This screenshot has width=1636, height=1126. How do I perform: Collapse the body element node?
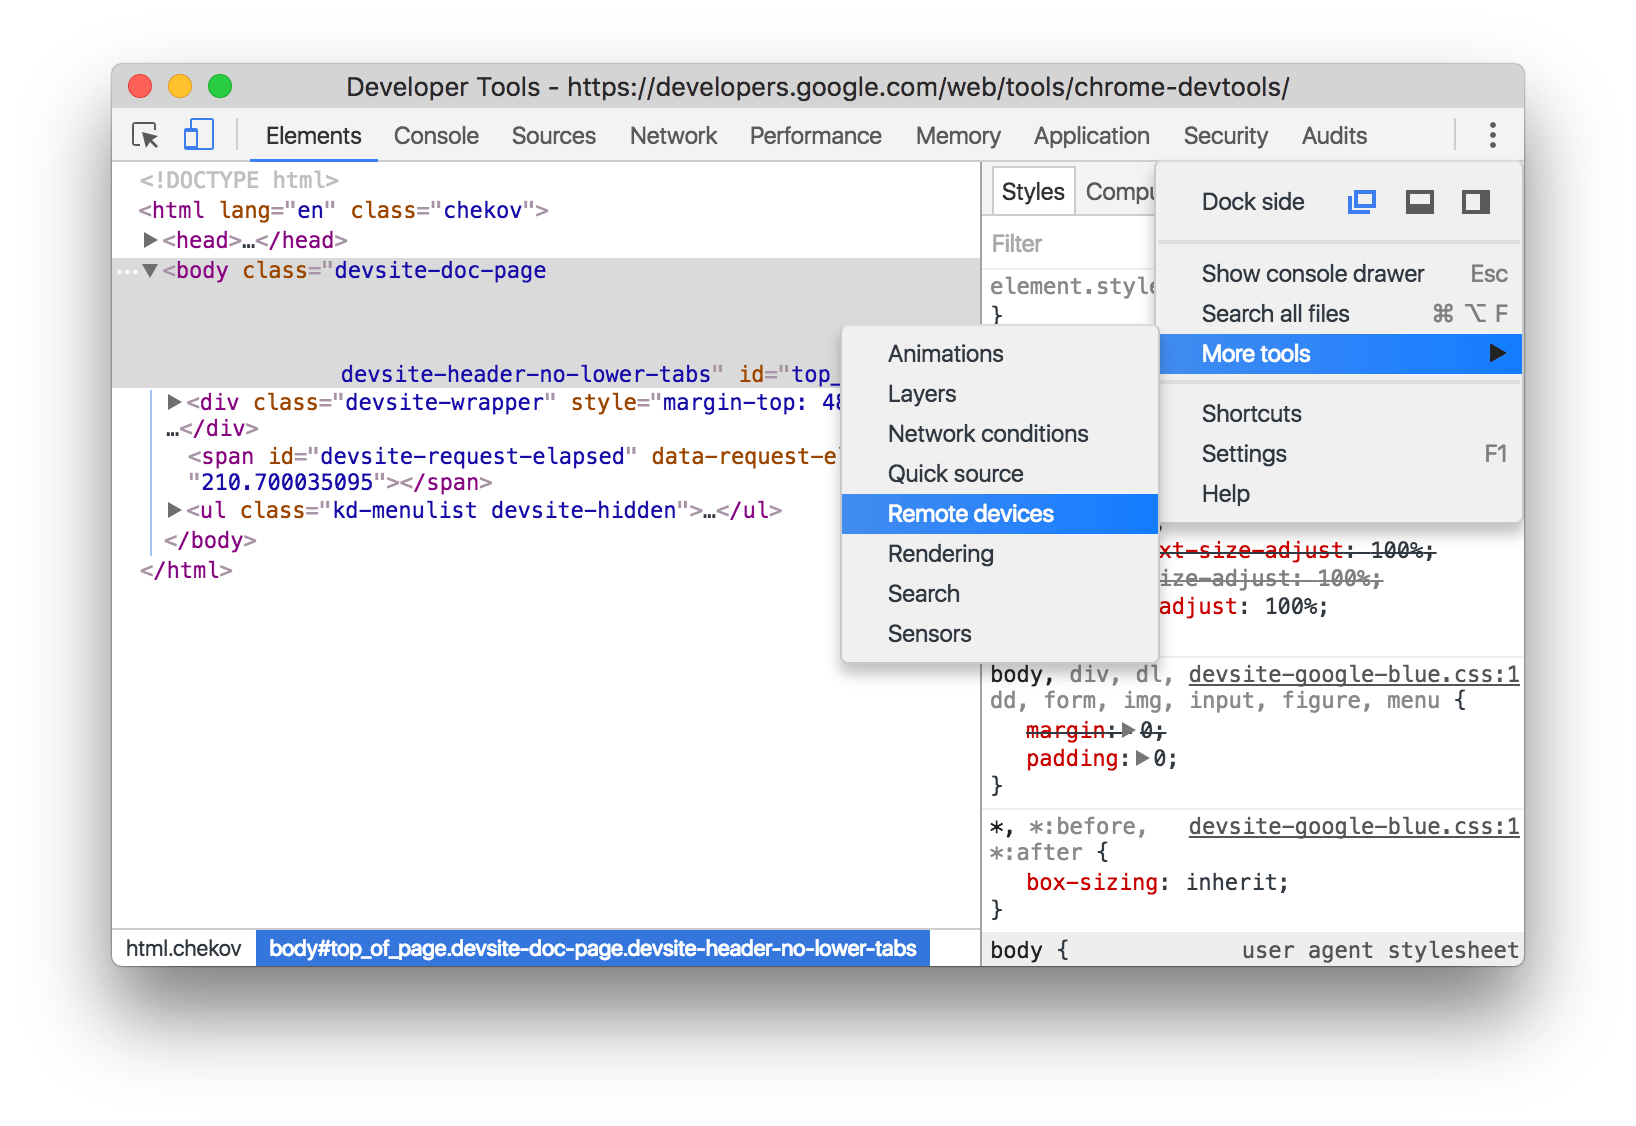coord(149,270)
